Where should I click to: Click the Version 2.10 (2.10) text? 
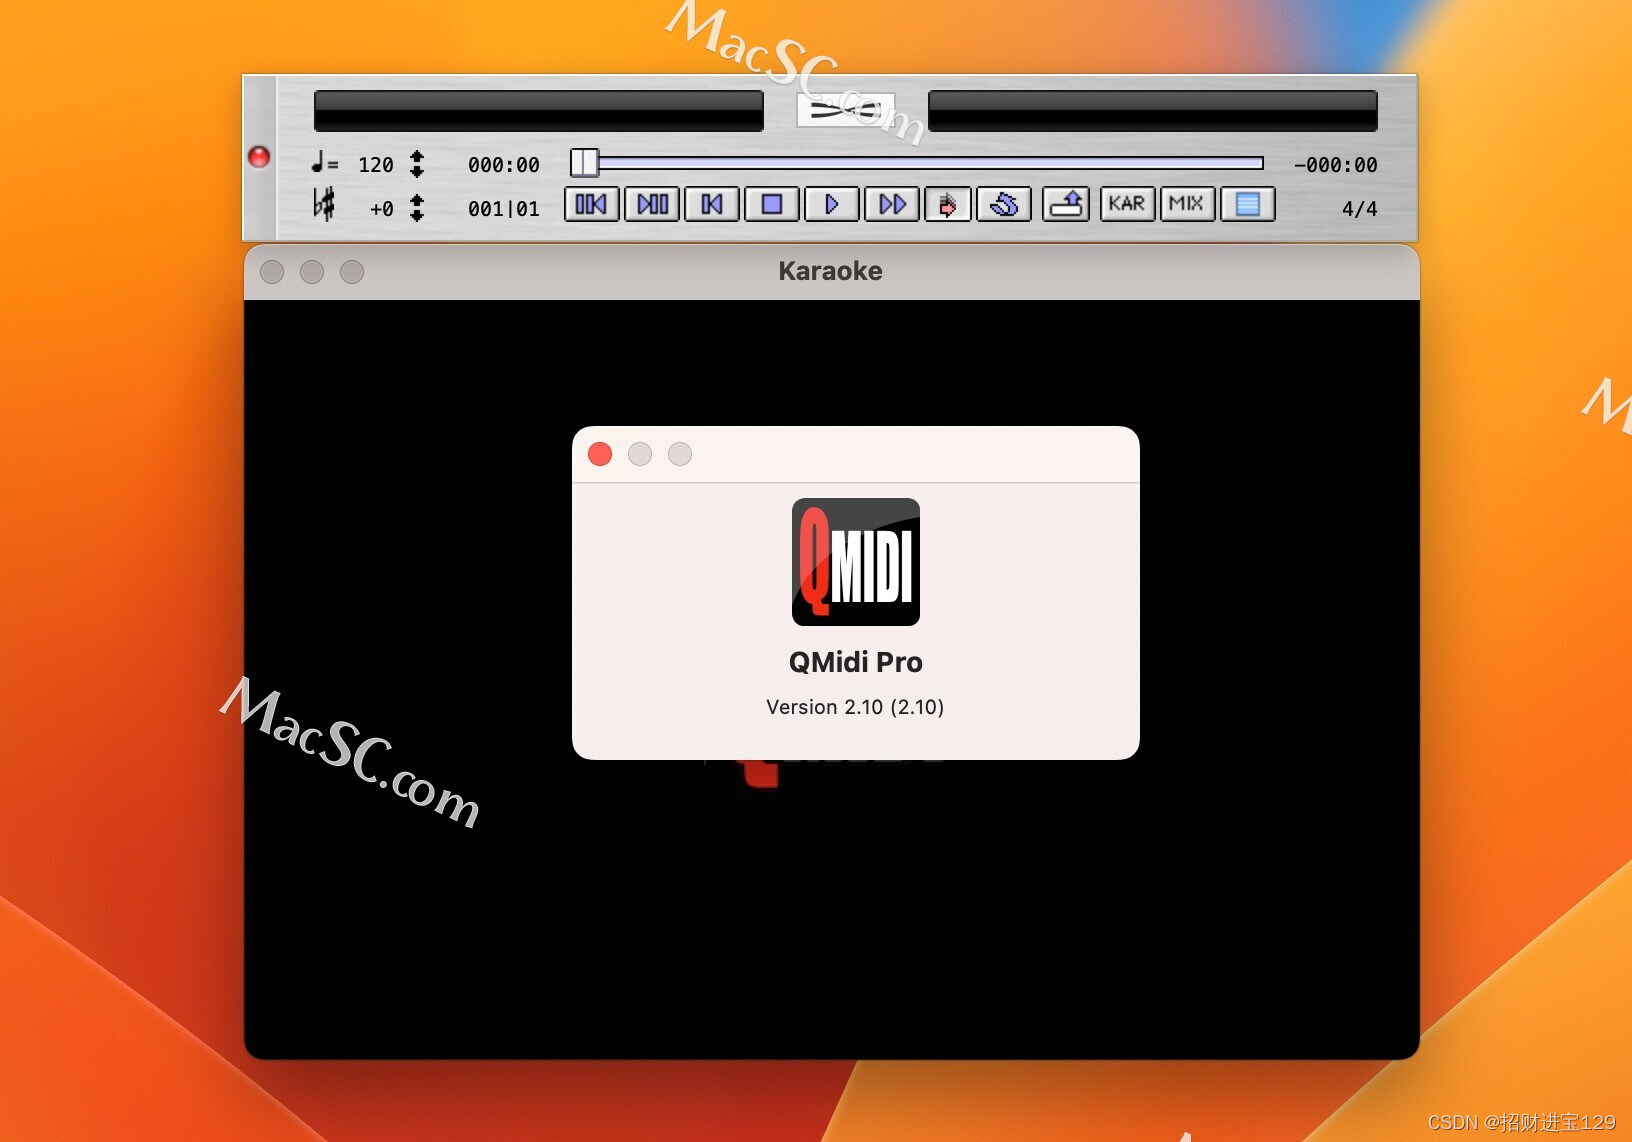[x=855, y=707]
